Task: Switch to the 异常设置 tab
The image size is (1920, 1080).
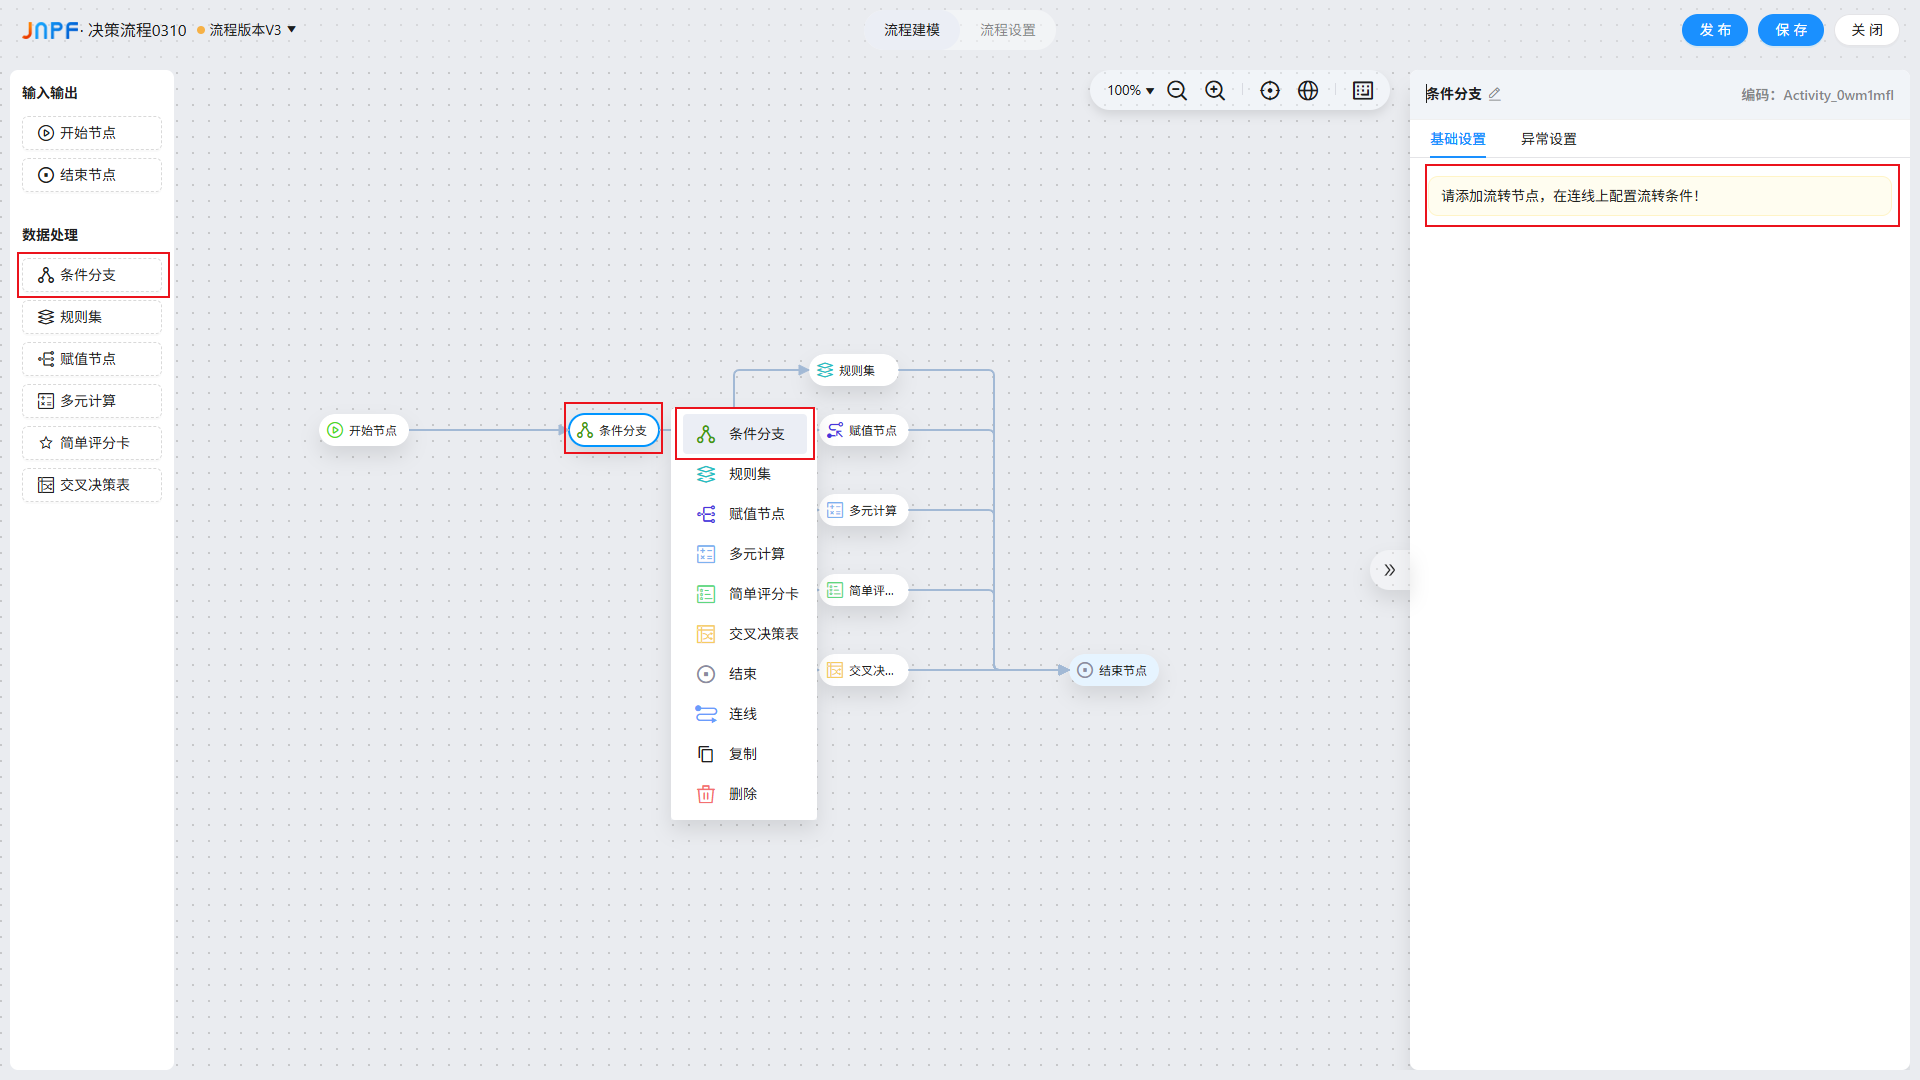Action: [1548, 139]
